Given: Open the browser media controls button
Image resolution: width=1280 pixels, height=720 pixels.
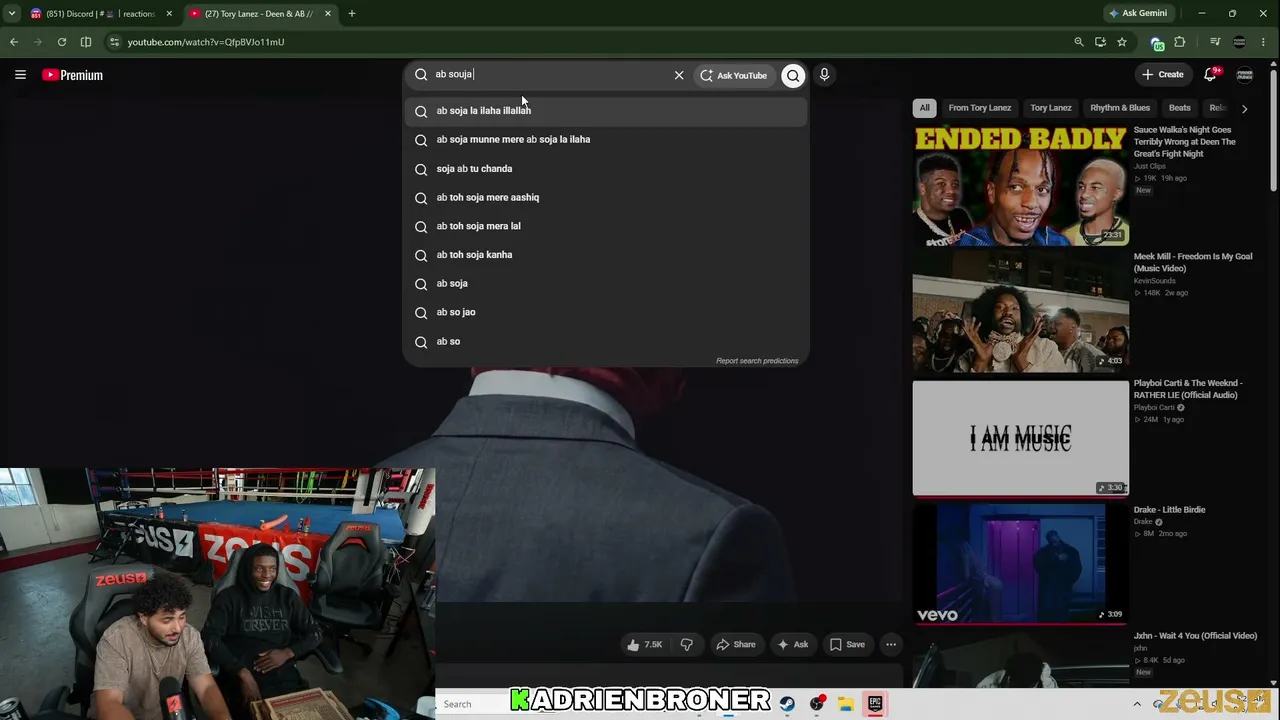Looking at the screenshot, I should click(1215, 42).
